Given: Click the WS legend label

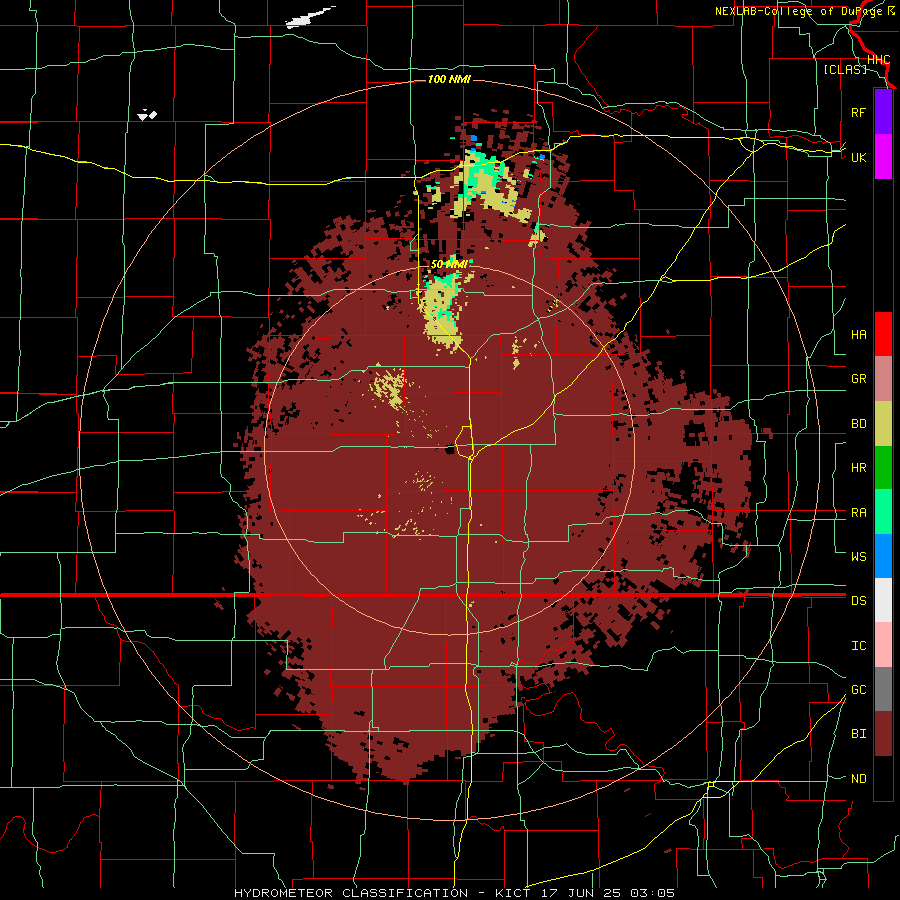Looking at the screenshot, I should [858, 556].
